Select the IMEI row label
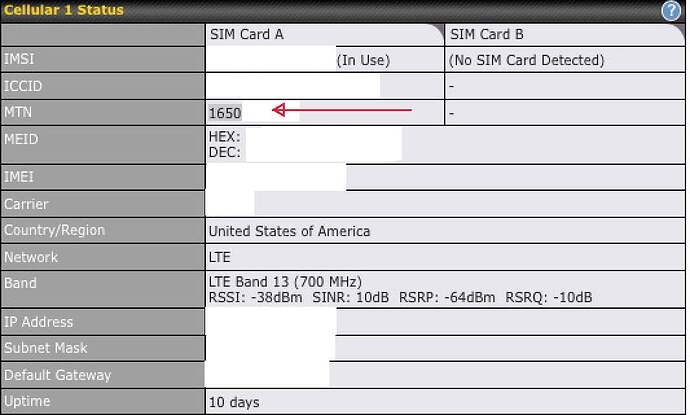 20,177
